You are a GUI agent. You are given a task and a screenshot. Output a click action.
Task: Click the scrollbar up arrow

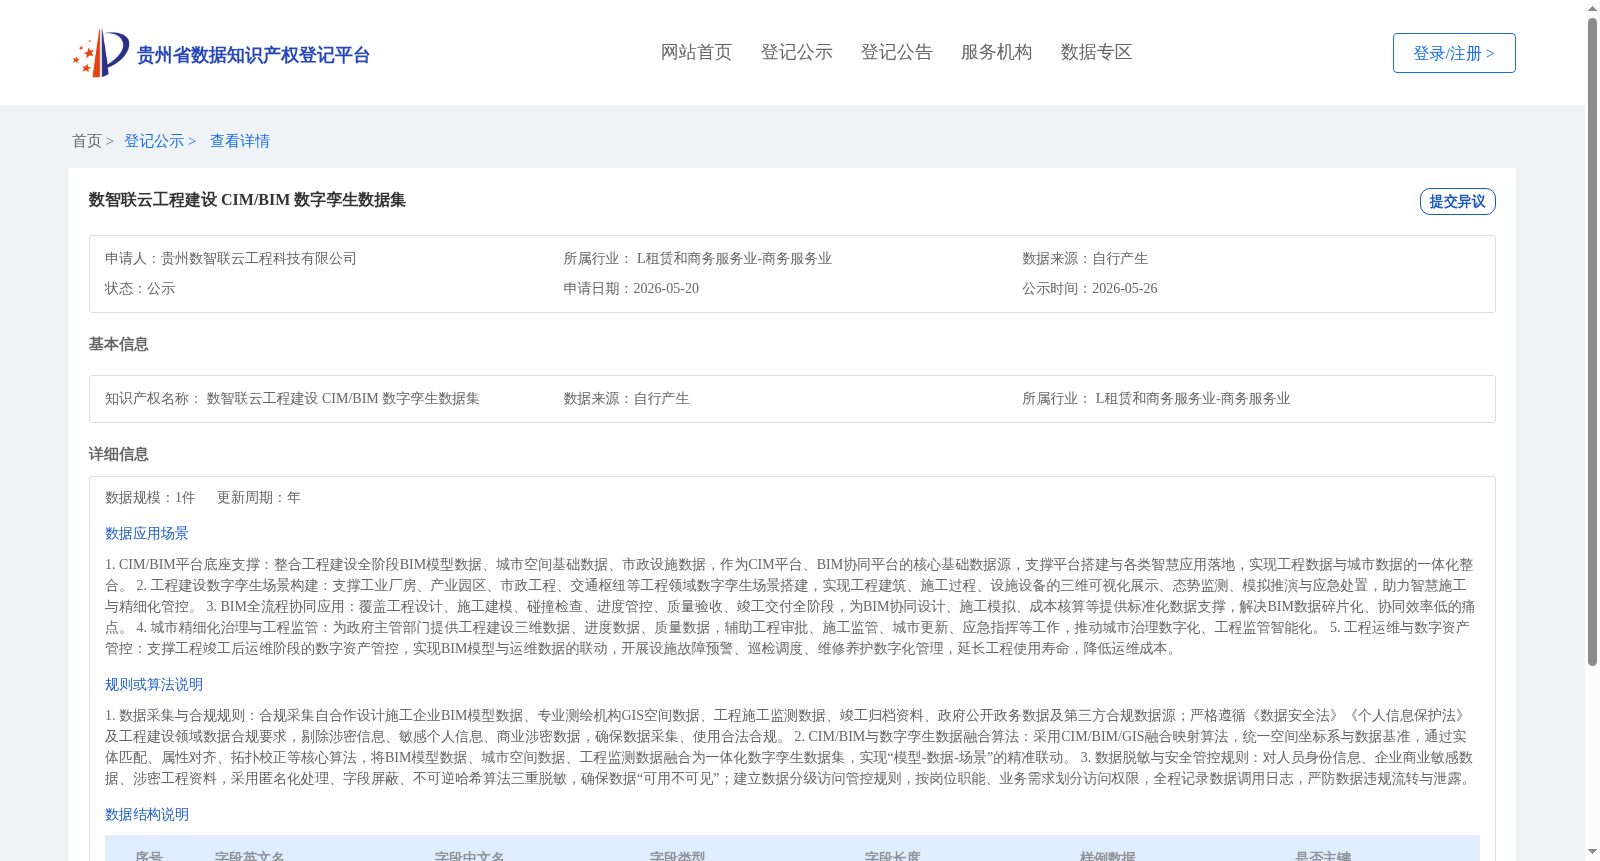click(x=1592, y=8)
